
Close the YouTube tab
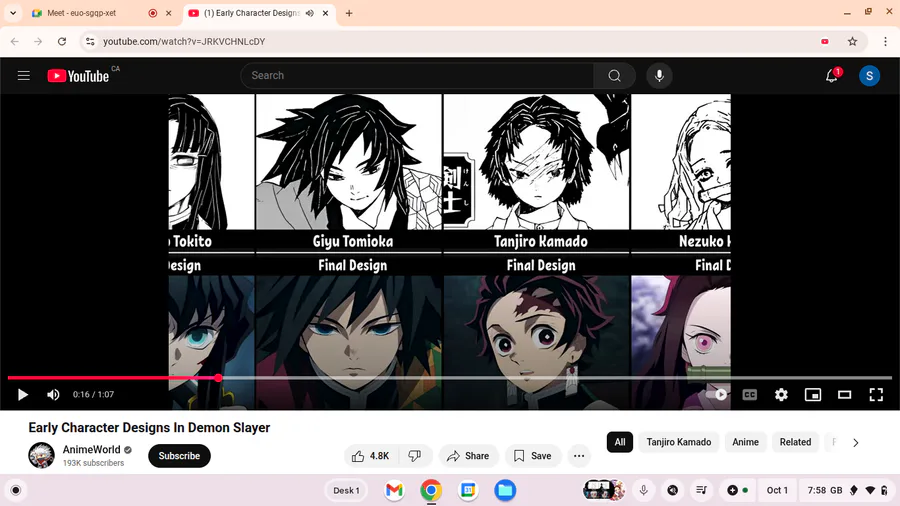325,13
